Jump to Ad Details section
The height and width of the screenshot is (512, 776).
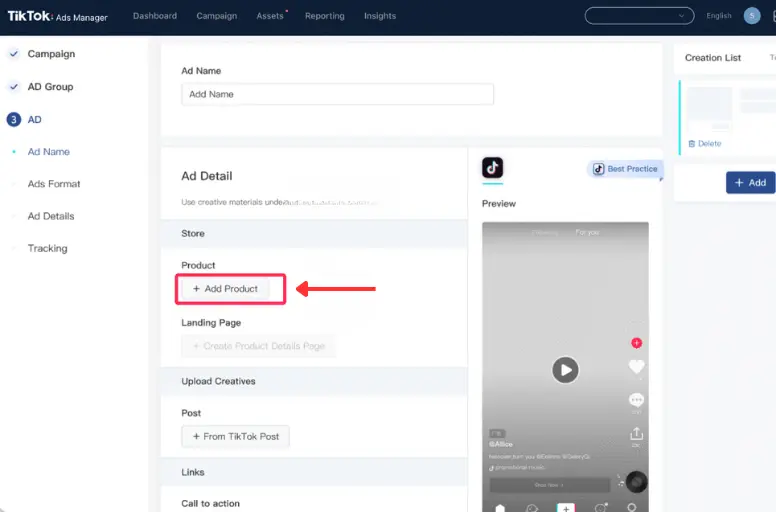click(51, 216)
